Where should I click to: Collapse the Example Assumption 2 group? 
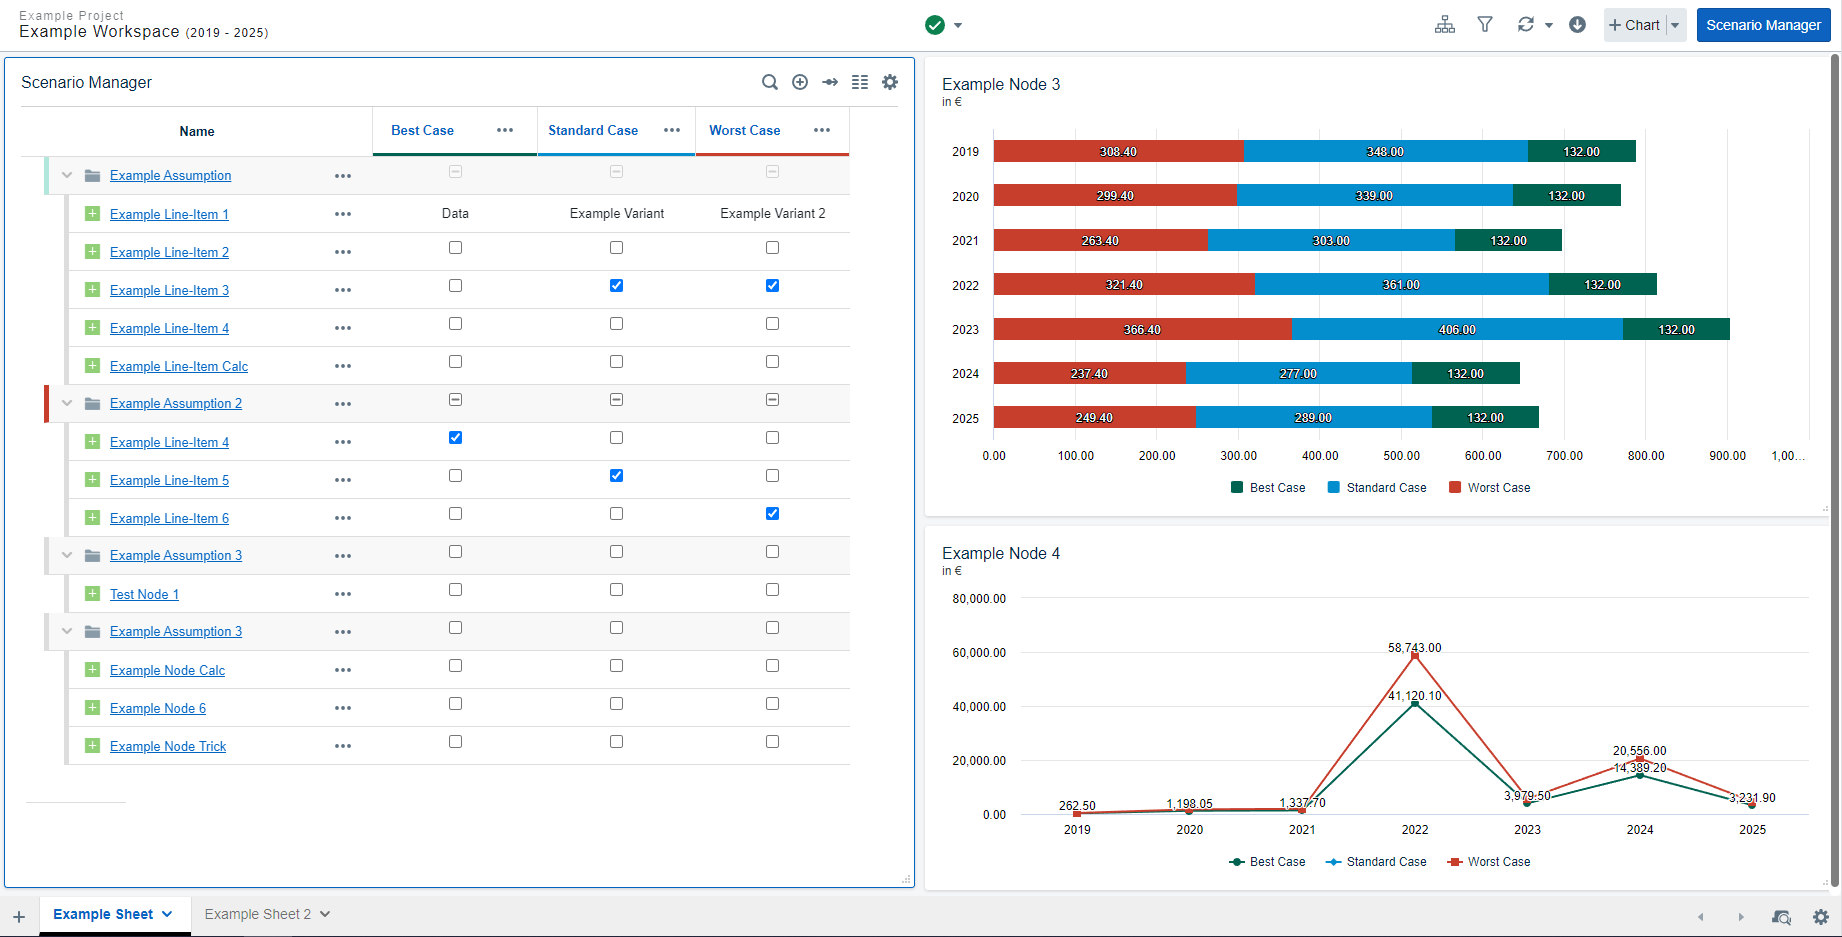(x=66, y=403)
